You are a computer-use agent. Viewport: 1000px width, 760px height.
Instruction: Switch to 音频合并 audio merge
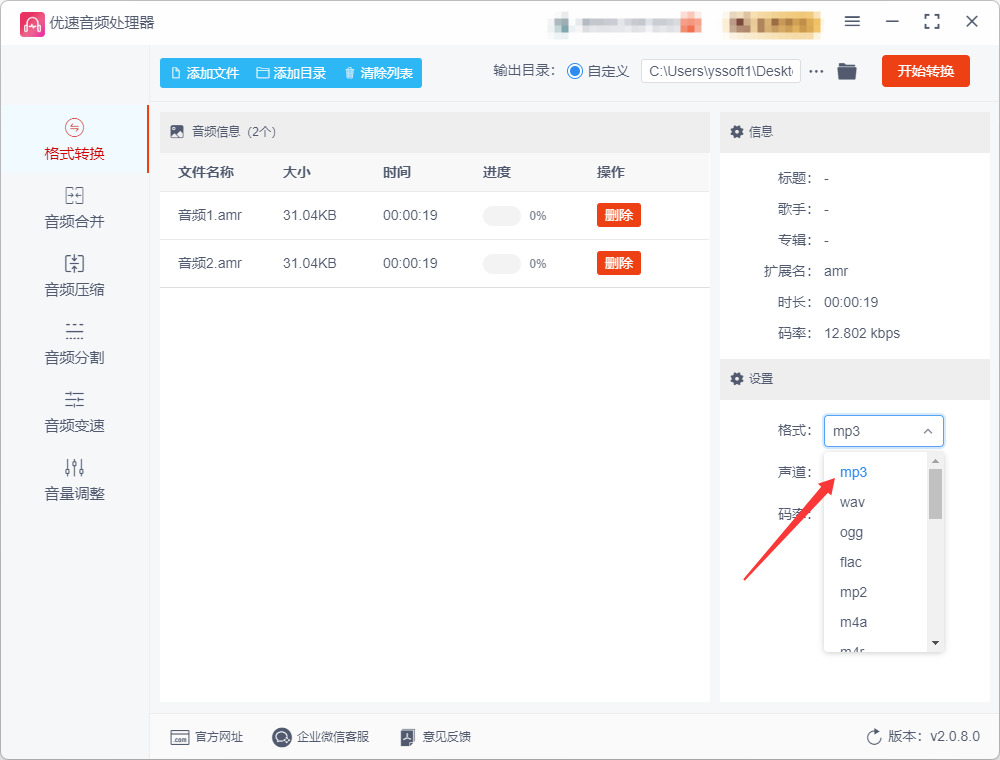[x=74, y=208]
